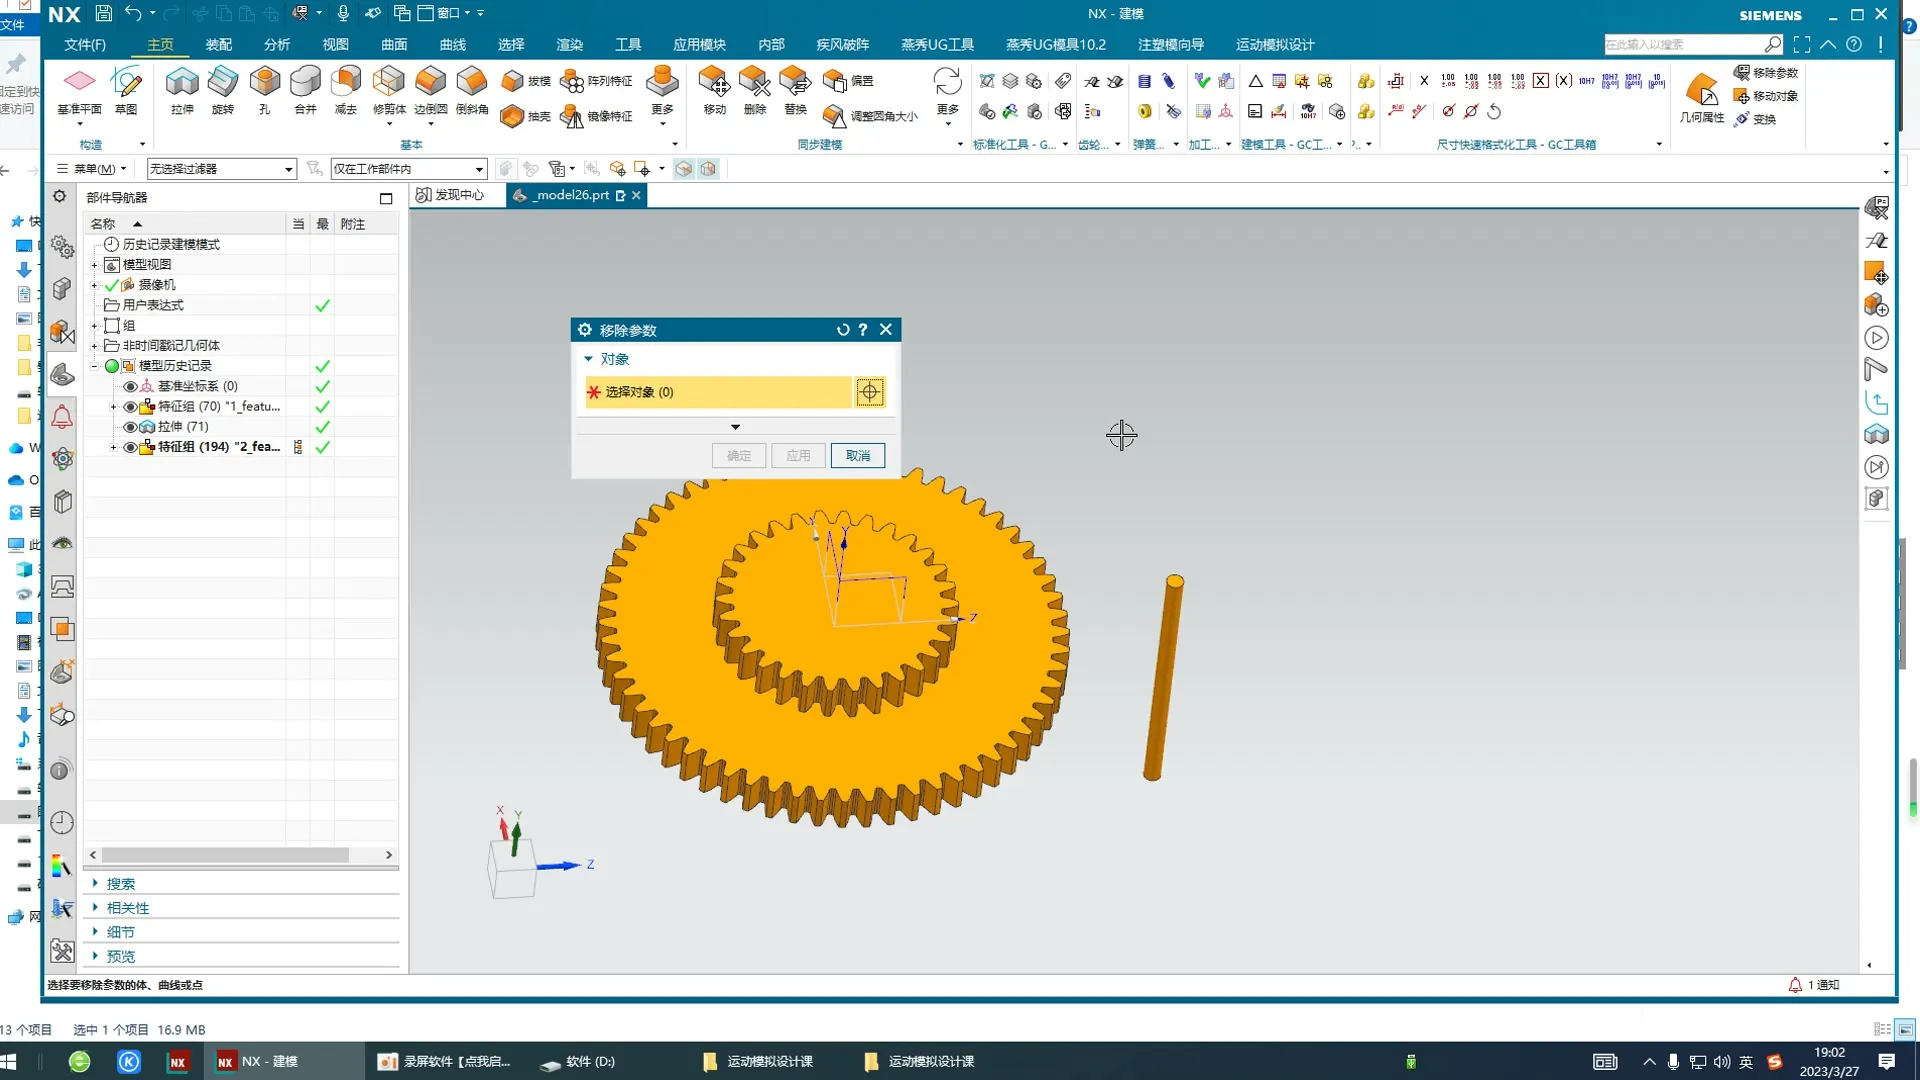Image resolution: width=1920 pixels, height=1080 pixels.
Task: Click the reset icon in 移除参数 dialog
Action: coord(843,330)
